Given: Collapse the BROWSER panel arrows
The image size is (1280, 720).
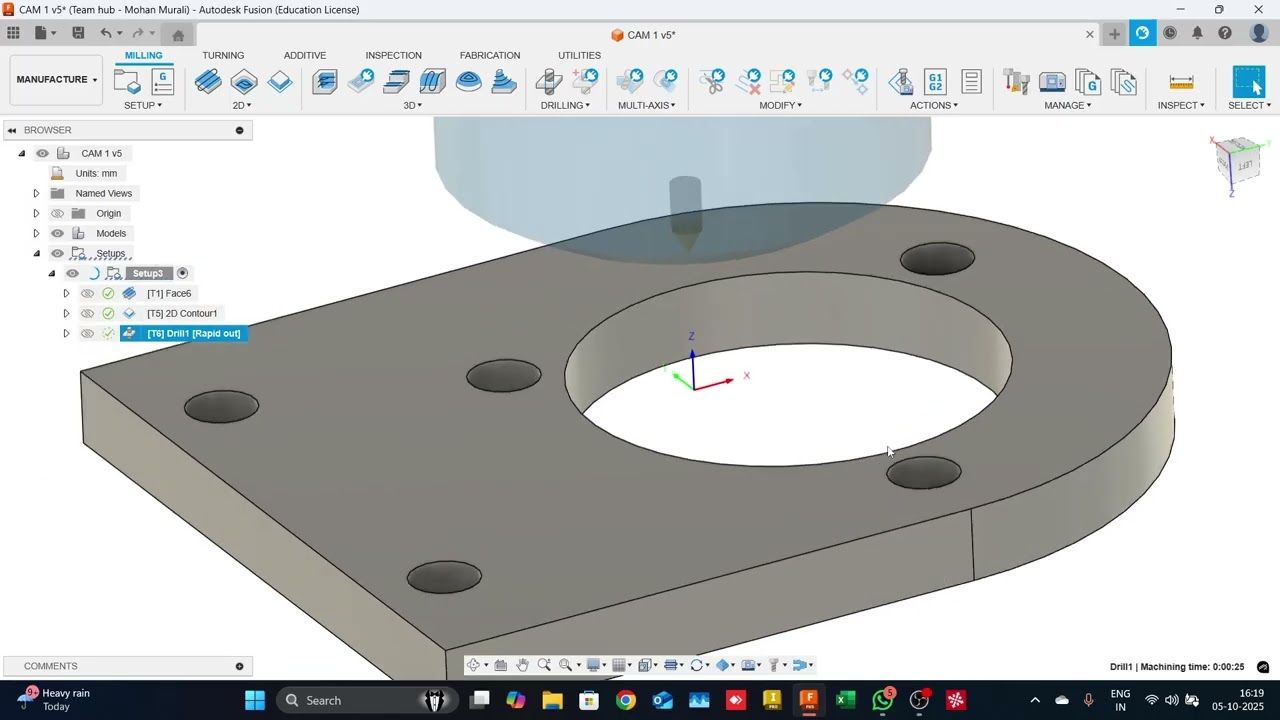Looking at the screenshot, I should (12, 130).
